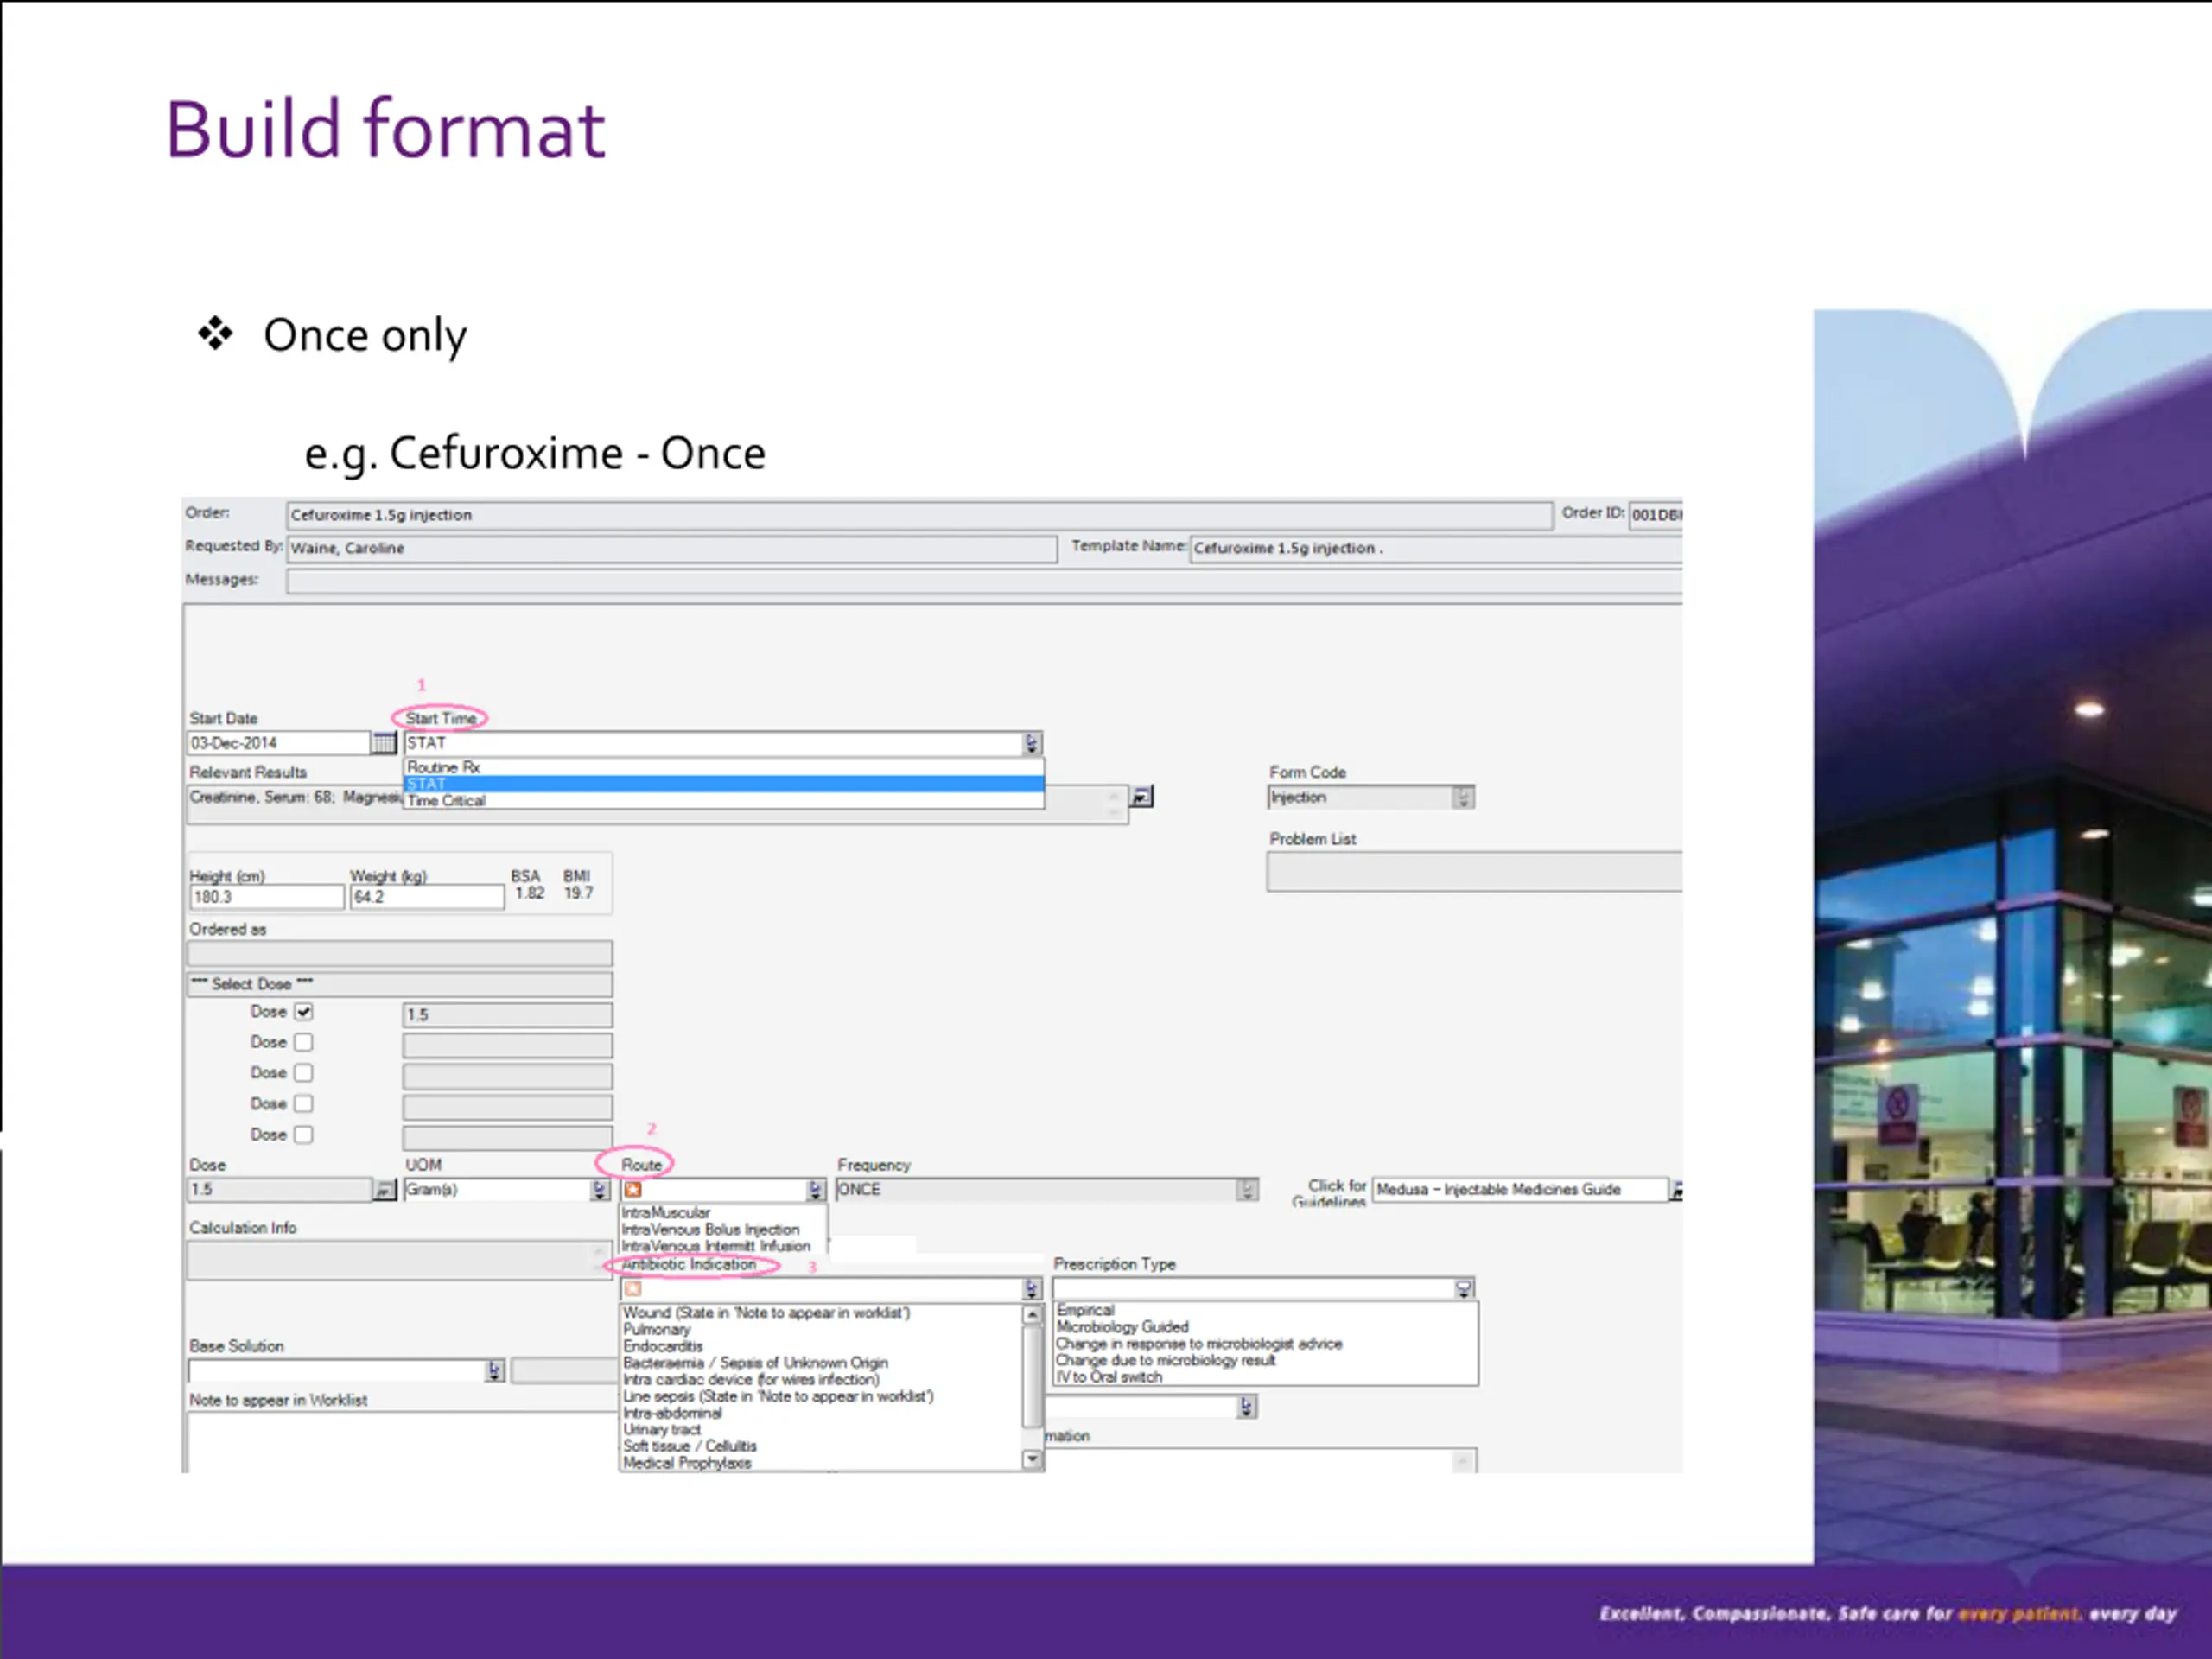Select Endocarditis antibiotic indication

pyautogui.click(x=821, y=1346)
